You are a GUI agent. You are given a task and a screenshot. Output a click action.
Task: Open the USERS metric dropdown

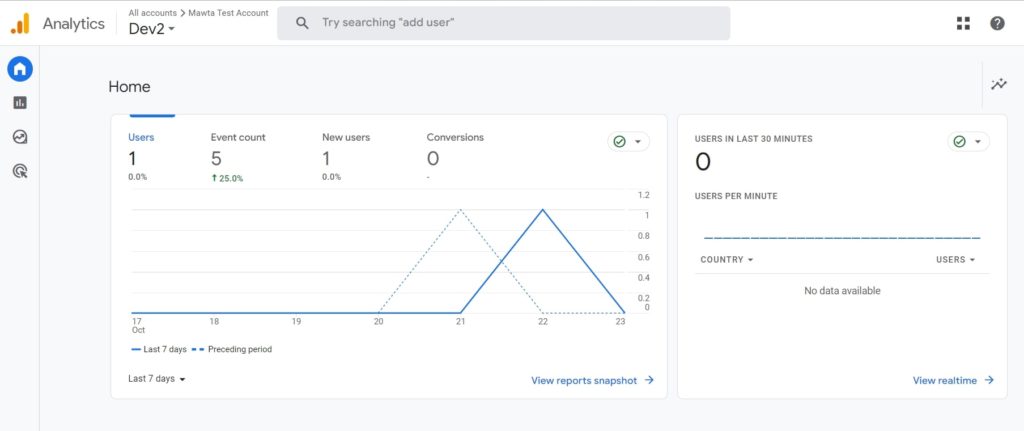[x=955, y=260]
